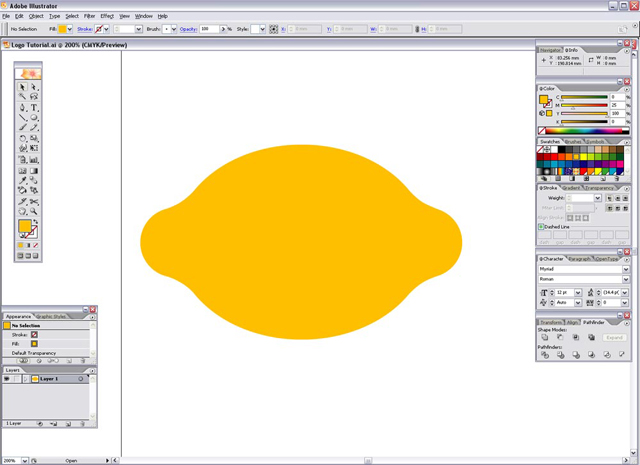Select the Mesh tool

coord(22,171)
